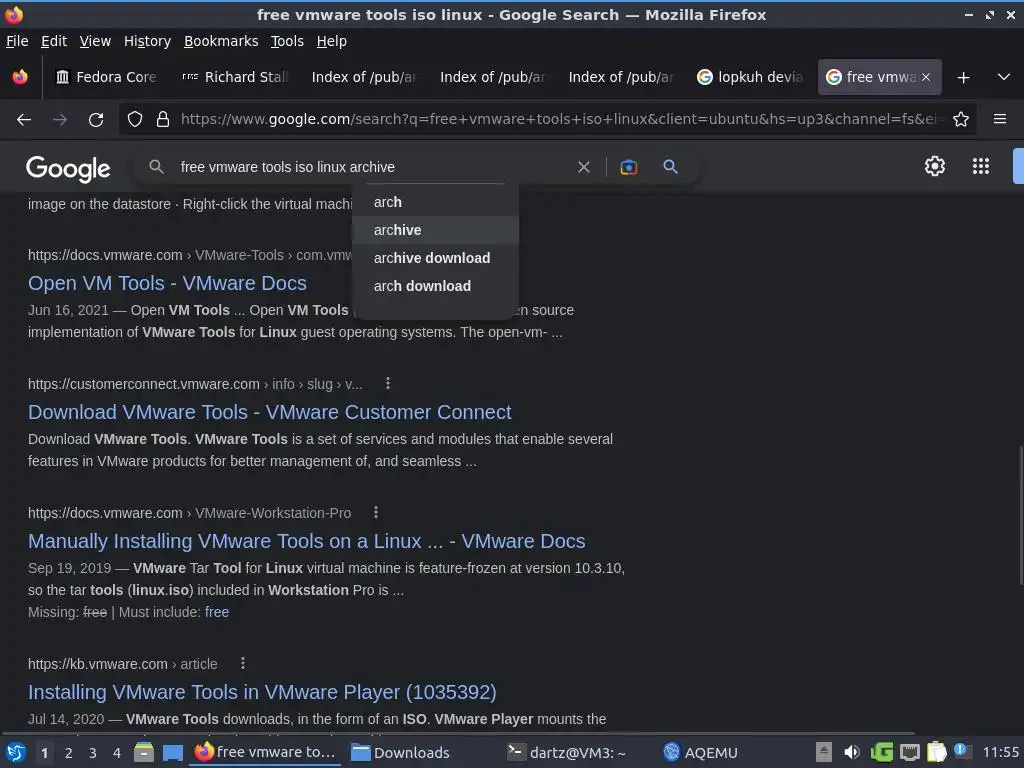The image size is (1024, 768).
Task: Open the File menu
Action: 17,41
